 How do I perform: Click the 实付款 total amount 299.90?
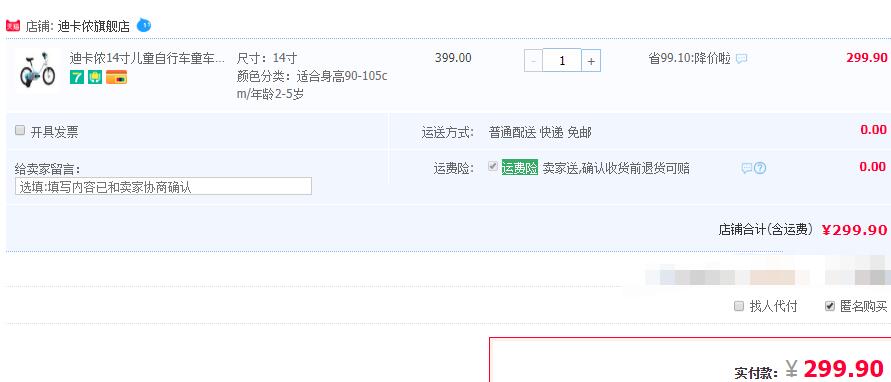click(843, 368)
